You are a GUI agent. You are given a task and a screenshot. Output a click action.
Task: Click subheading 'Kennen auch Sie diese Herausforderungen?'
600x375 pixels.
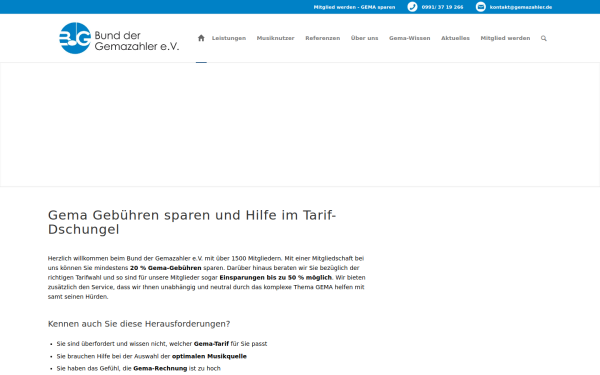pos(139,324)
